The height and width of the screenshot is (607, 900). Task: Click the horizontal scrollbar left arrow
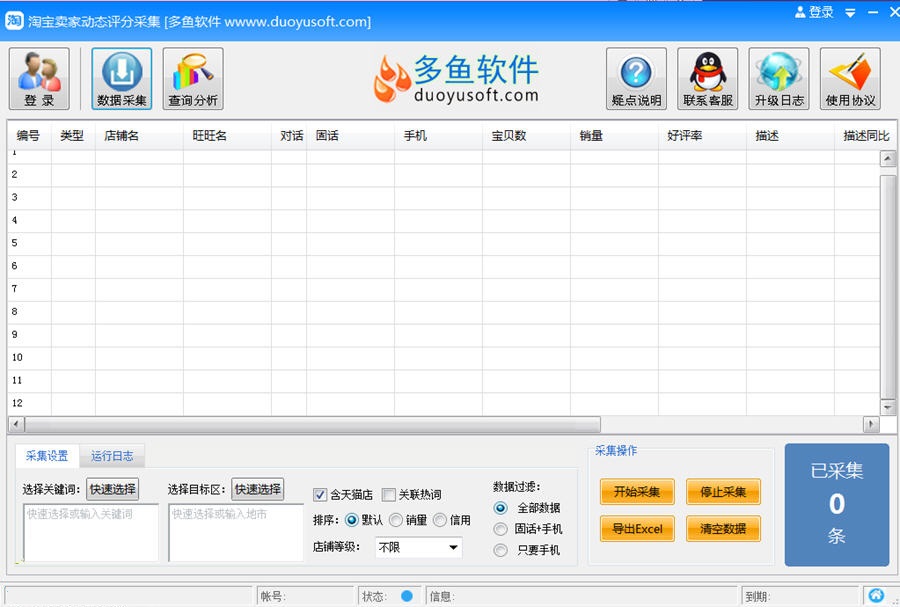click(16, 424)
